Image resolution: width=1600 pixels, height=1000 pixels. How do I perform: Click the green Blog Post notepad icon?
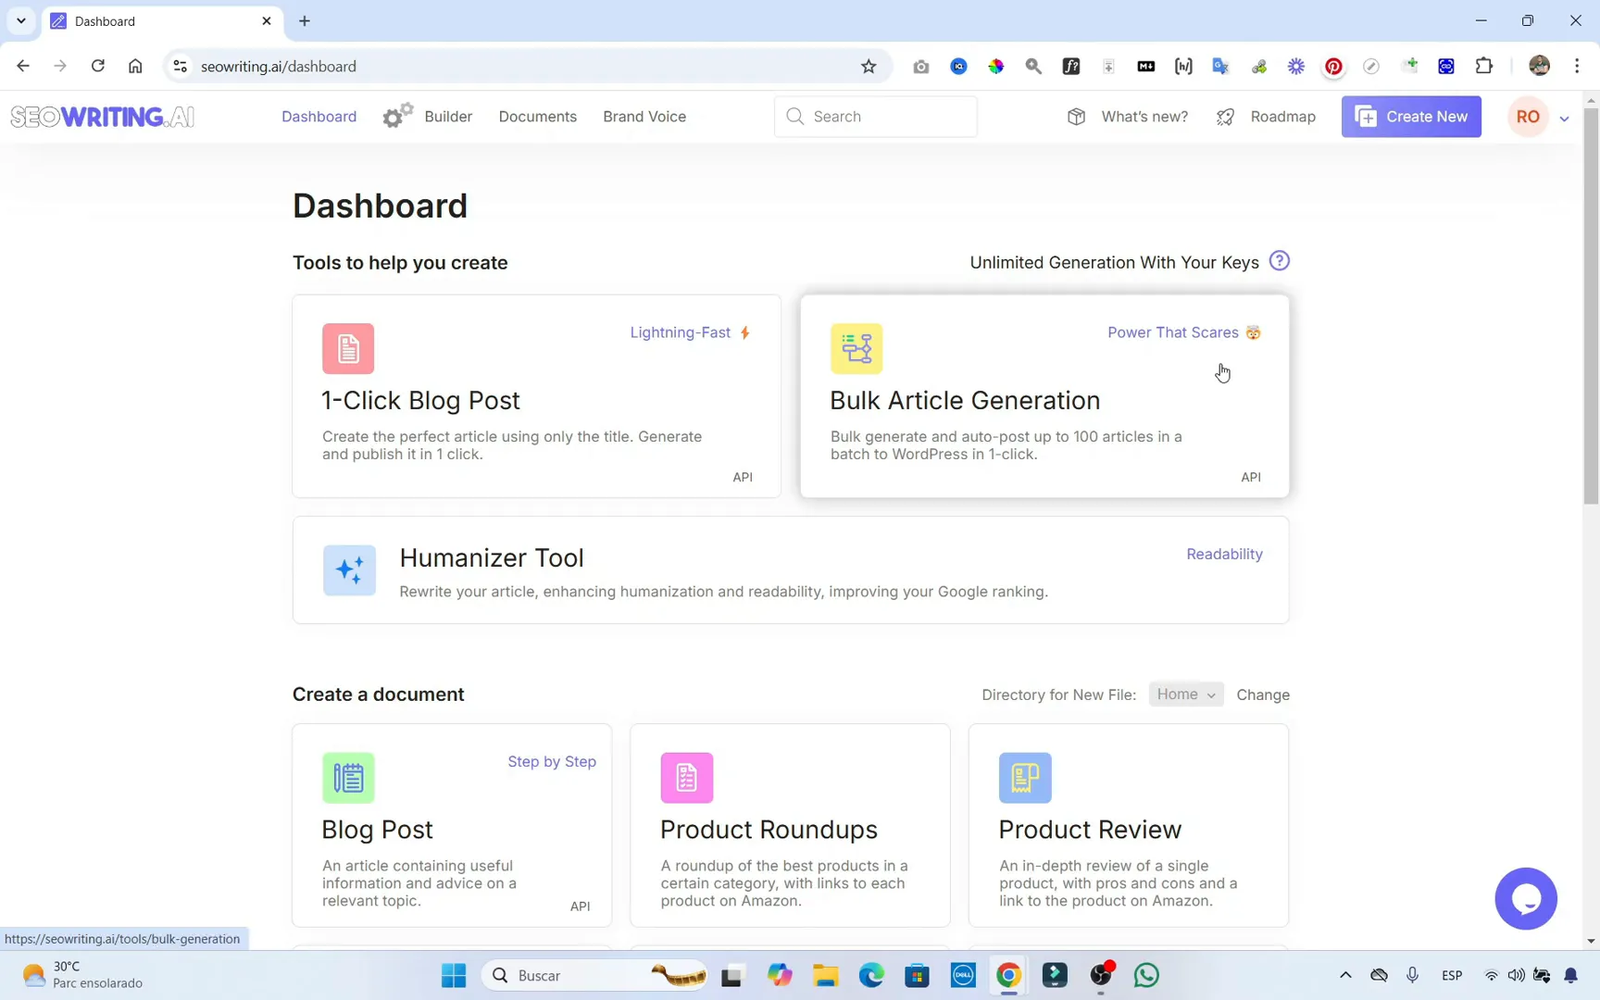[x=348, y=778]
